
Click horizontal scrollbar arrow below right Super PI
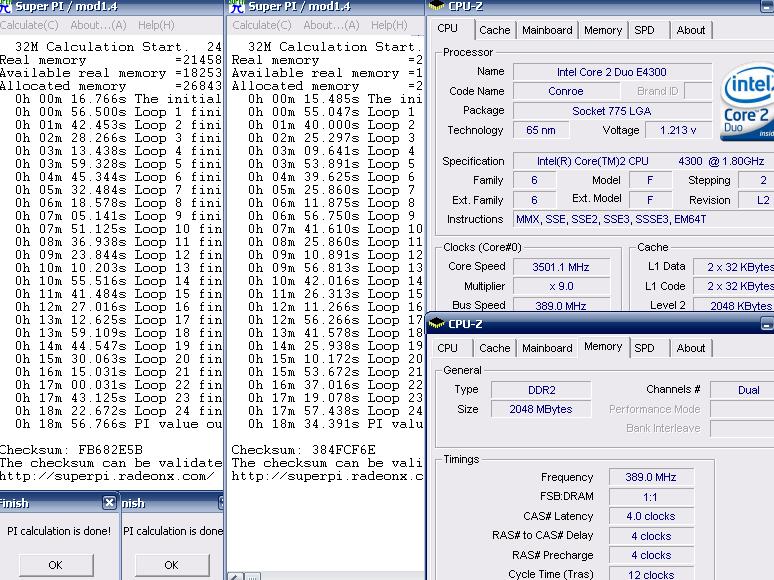click(x=236, y=576)
